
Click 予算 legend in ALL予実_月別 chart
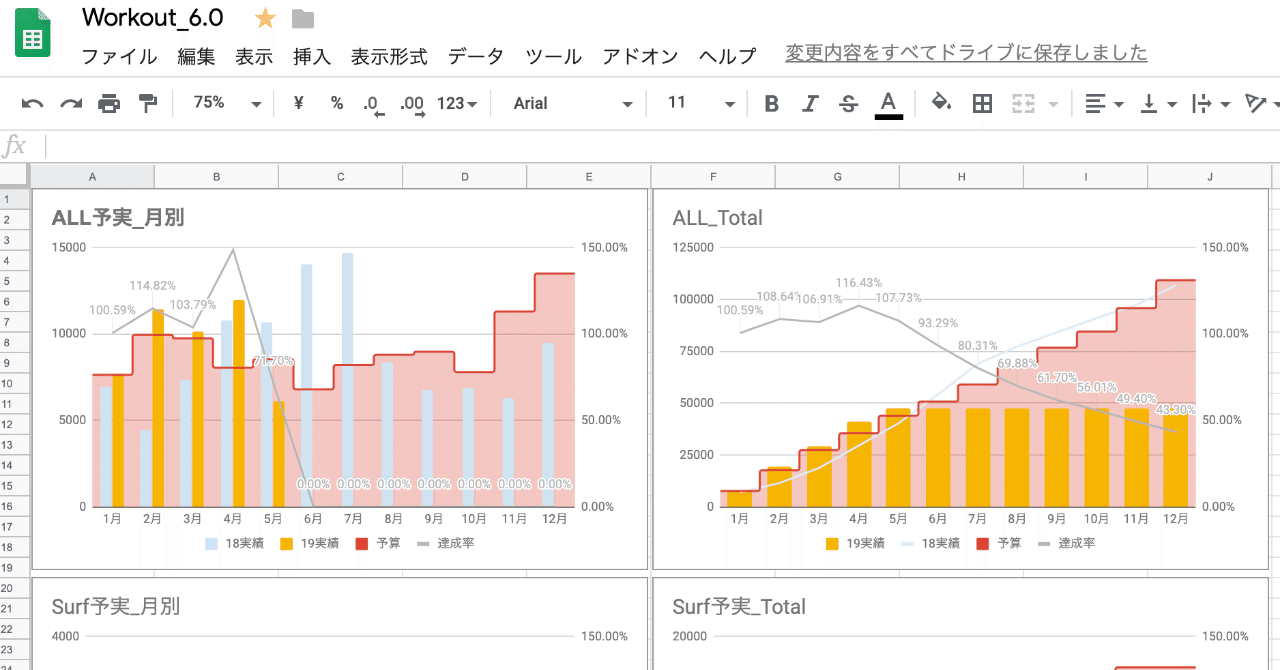click(x=378, y=543)
